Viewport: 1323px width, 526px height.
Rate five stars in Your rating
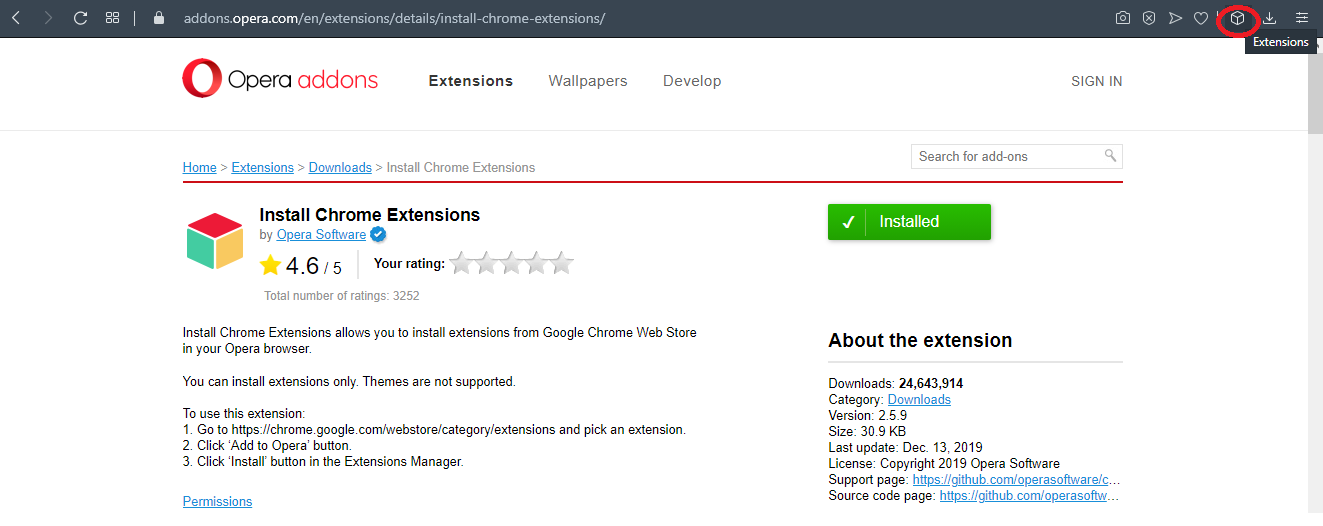[562, 264]
